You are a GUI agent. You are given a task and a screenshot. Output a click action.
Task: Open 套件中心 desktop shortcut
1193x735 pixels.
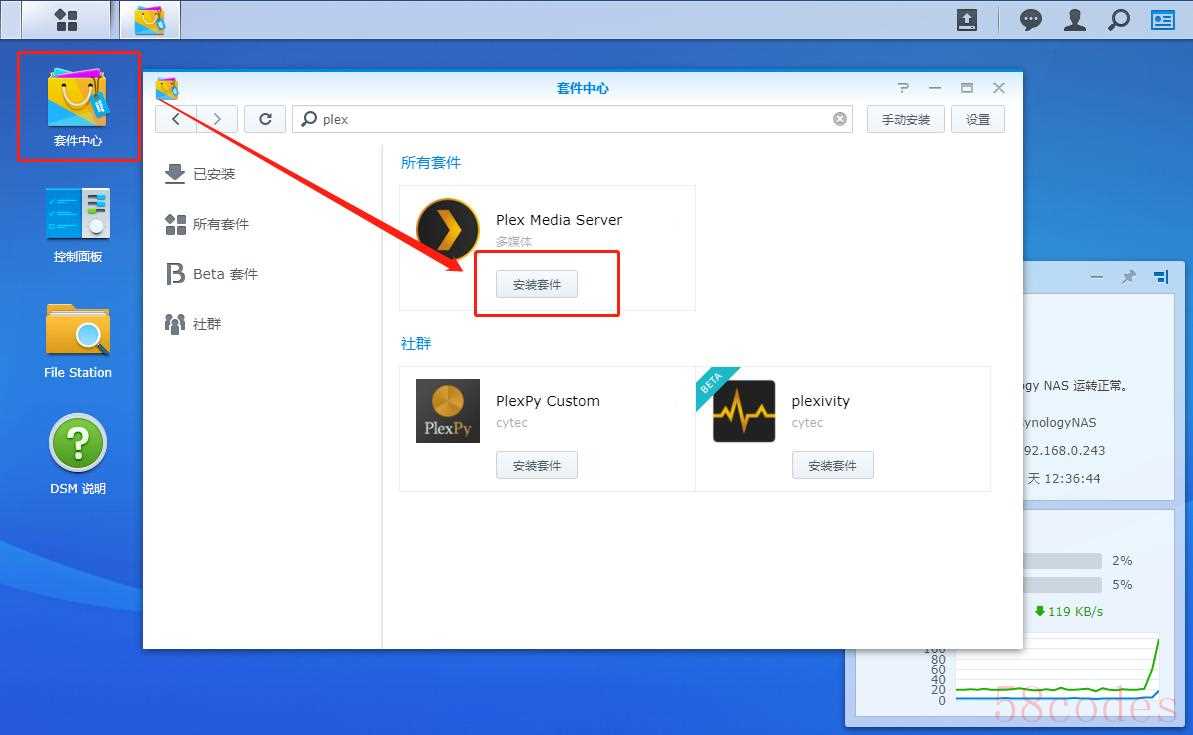(78, 107)
